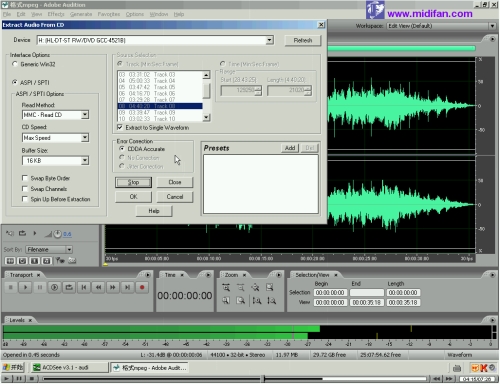The image size is (500, 384).
Task: Open the Favorites menu
Action: (x=109, y=14)
